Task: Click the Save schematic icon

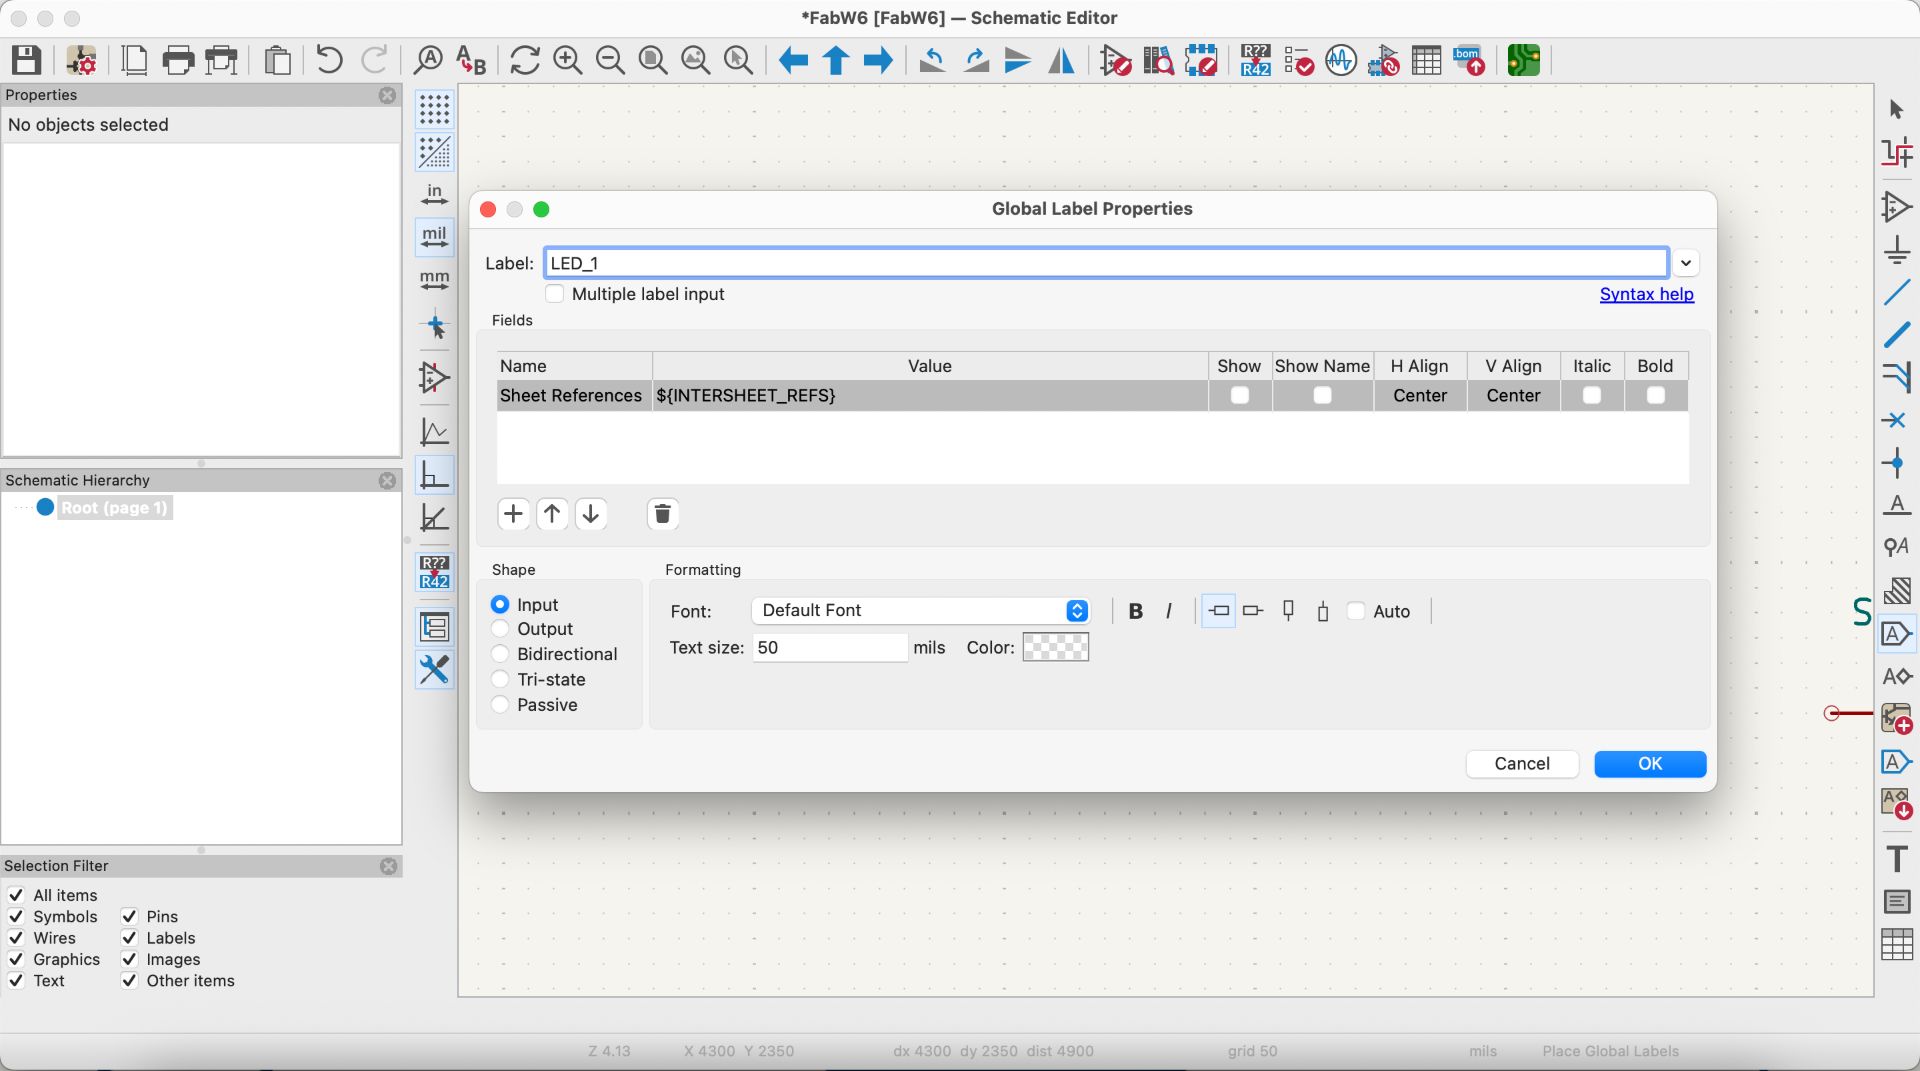Action: [26, 60]
